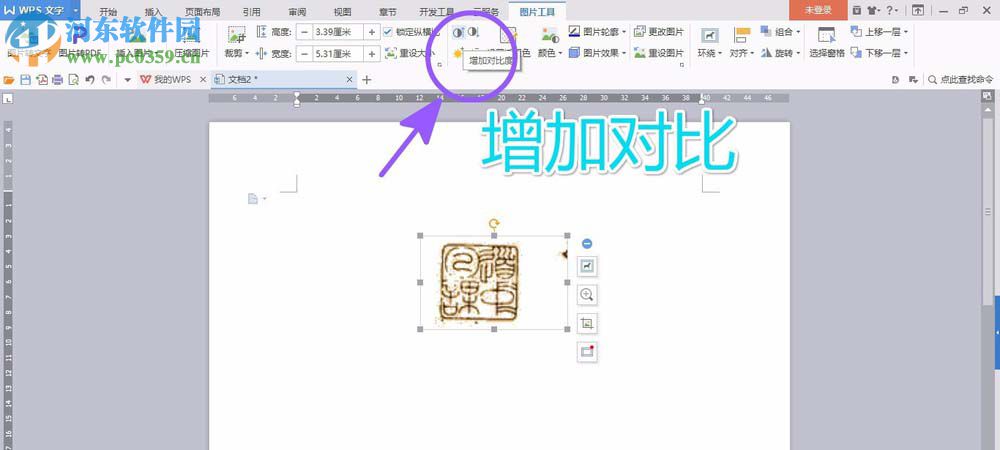Screen dimensions: 1000x450
Task: Switch to the 开发工具 ribbon tab
Action: coord(437,11)
